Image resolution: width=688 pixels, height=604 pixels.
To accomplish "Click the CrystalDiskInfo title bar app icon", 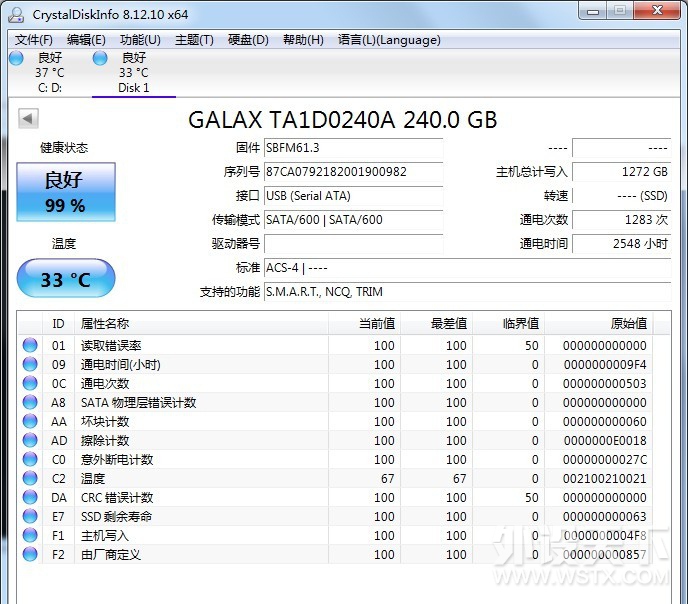I will (16, 14).
